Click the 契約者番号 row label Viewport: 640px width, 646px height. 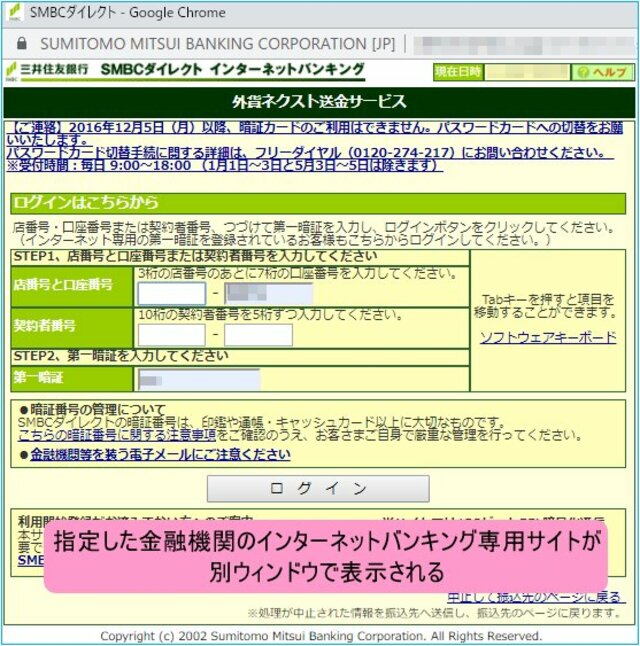[45, 325]
